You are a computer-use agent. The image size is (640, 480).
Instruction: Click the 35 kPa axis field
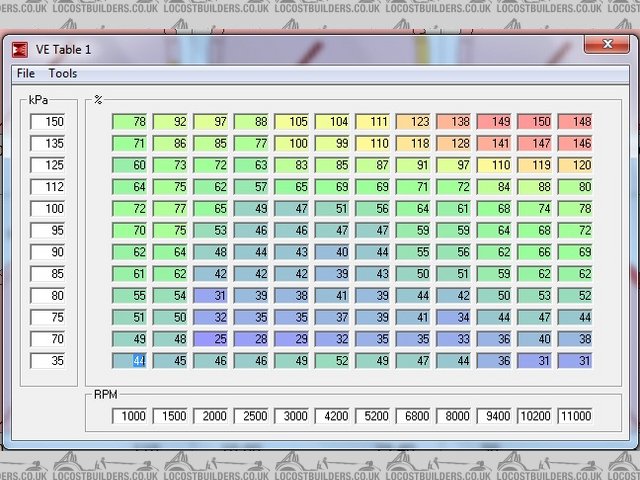pos(48,360)
